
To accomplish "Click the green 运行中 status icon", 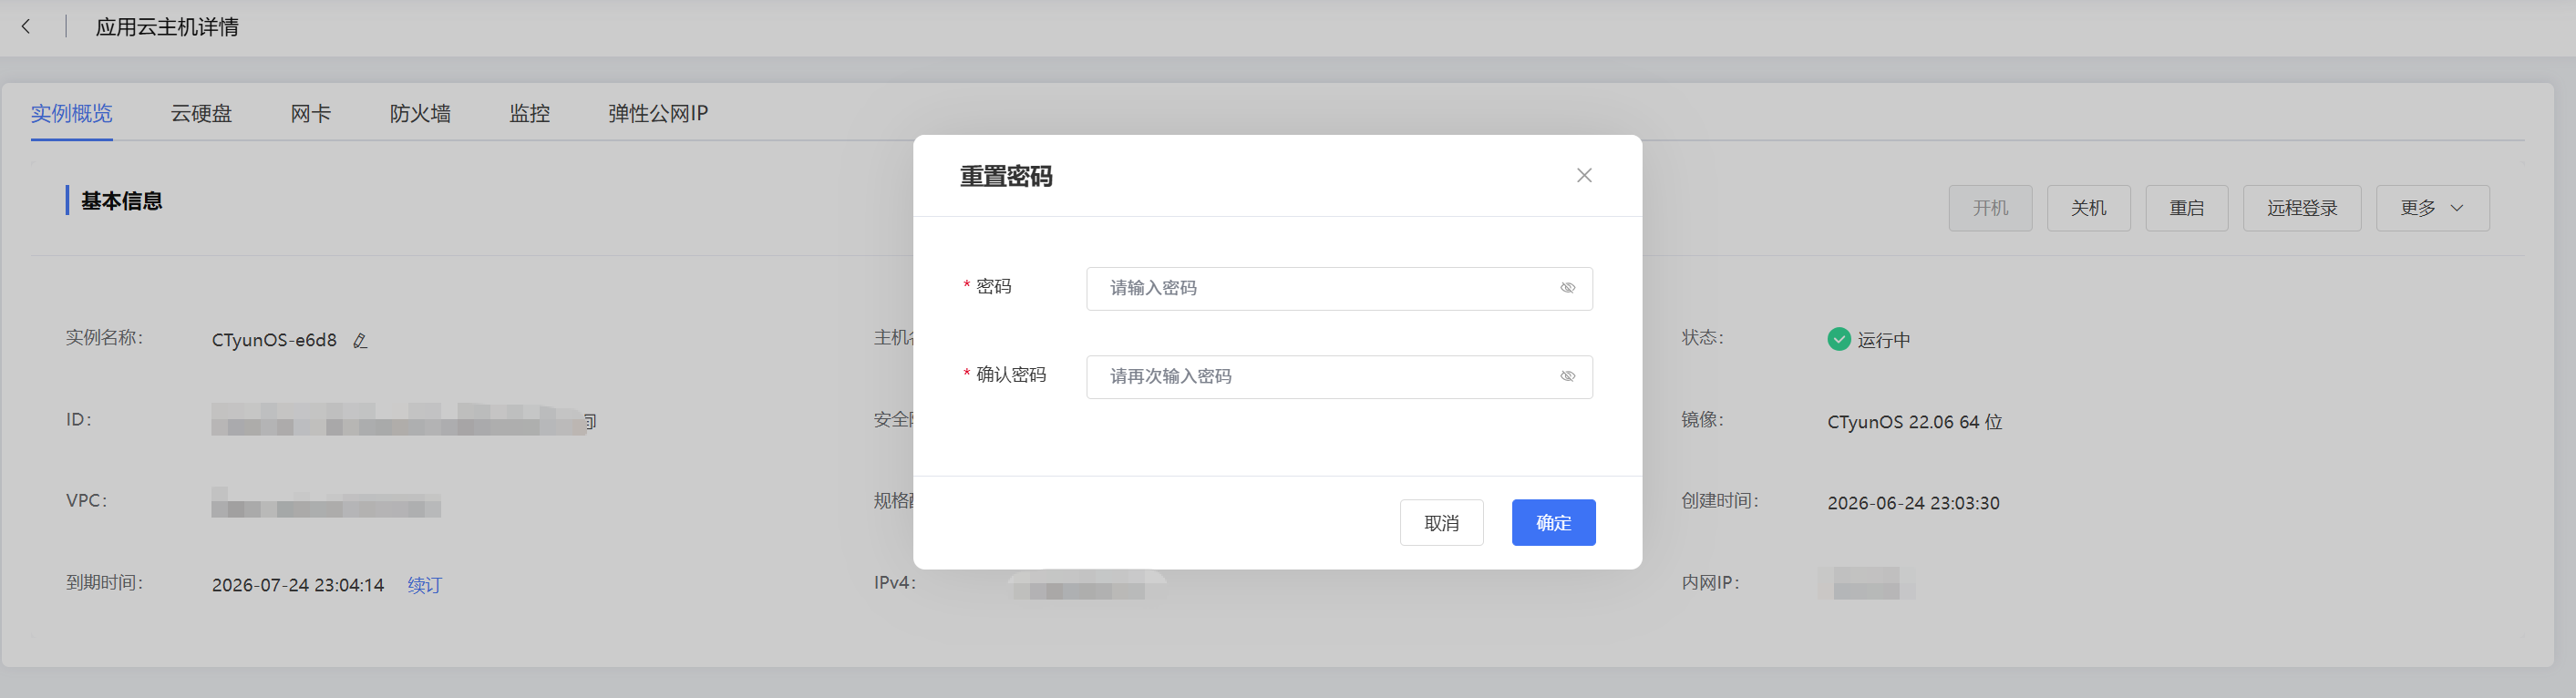I will pos(1838,339).
